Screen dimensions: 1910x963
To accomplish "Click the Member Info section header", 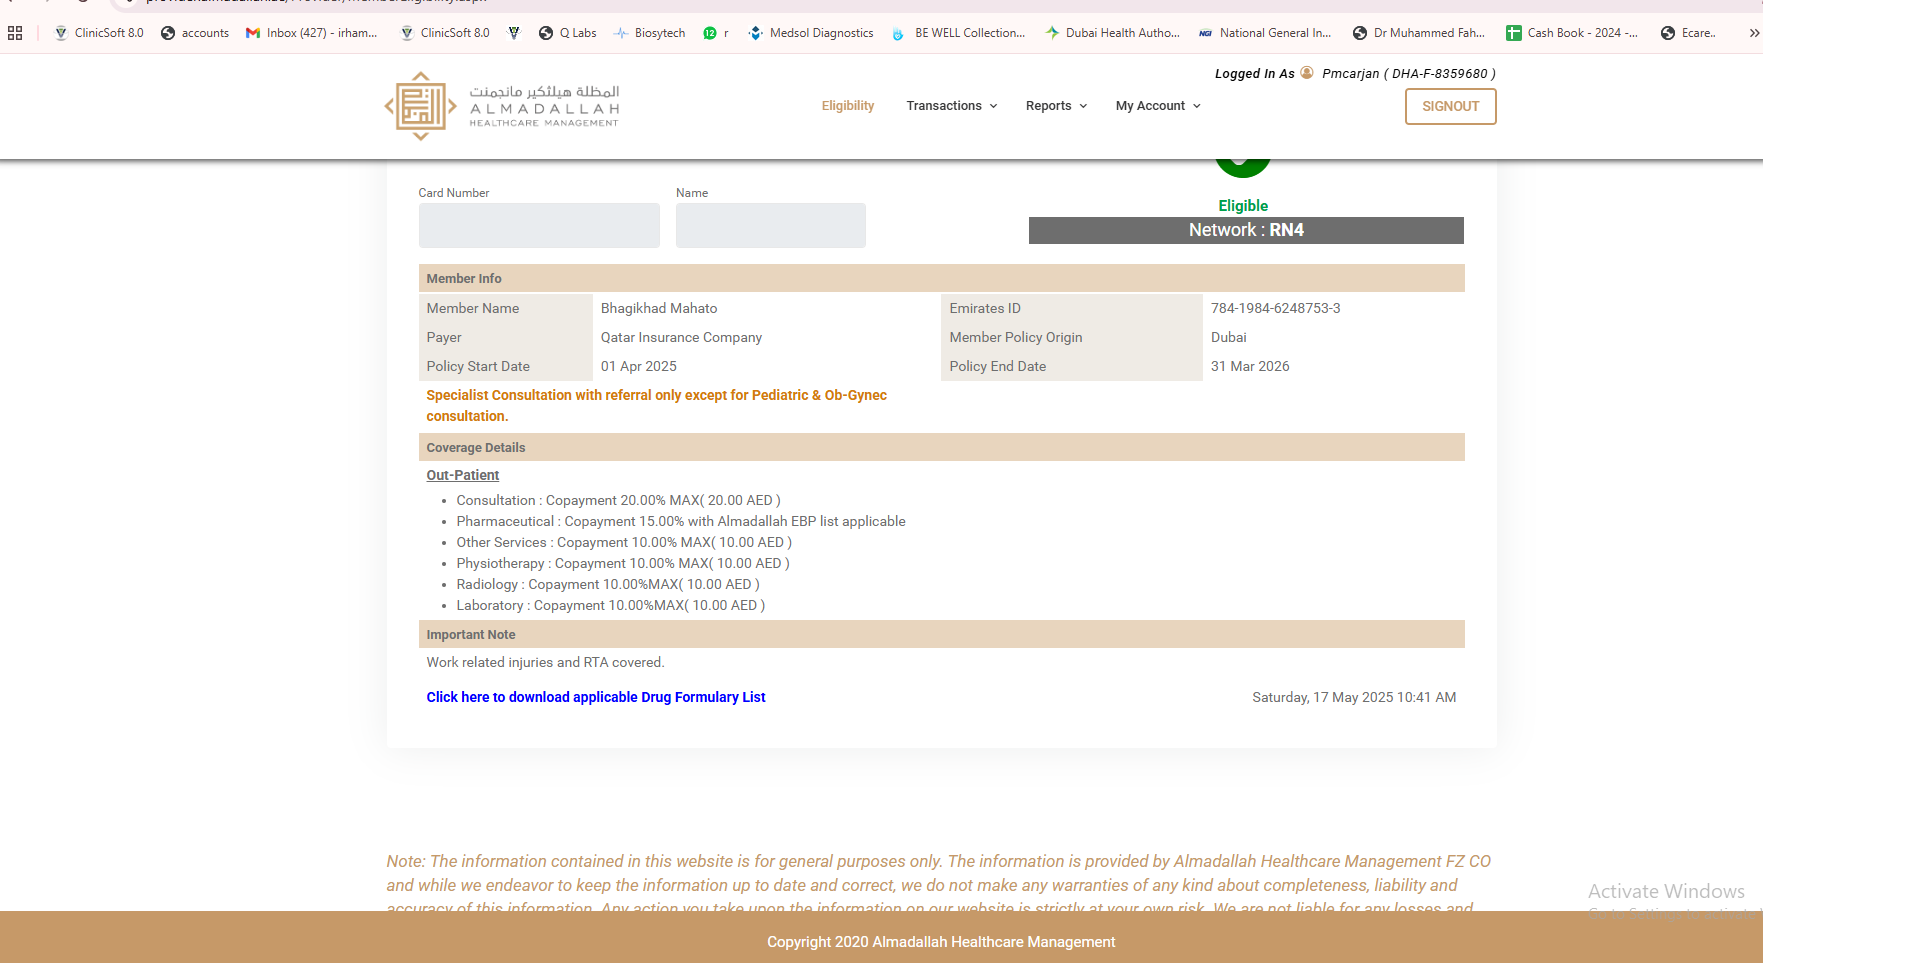I will [941, 278].
